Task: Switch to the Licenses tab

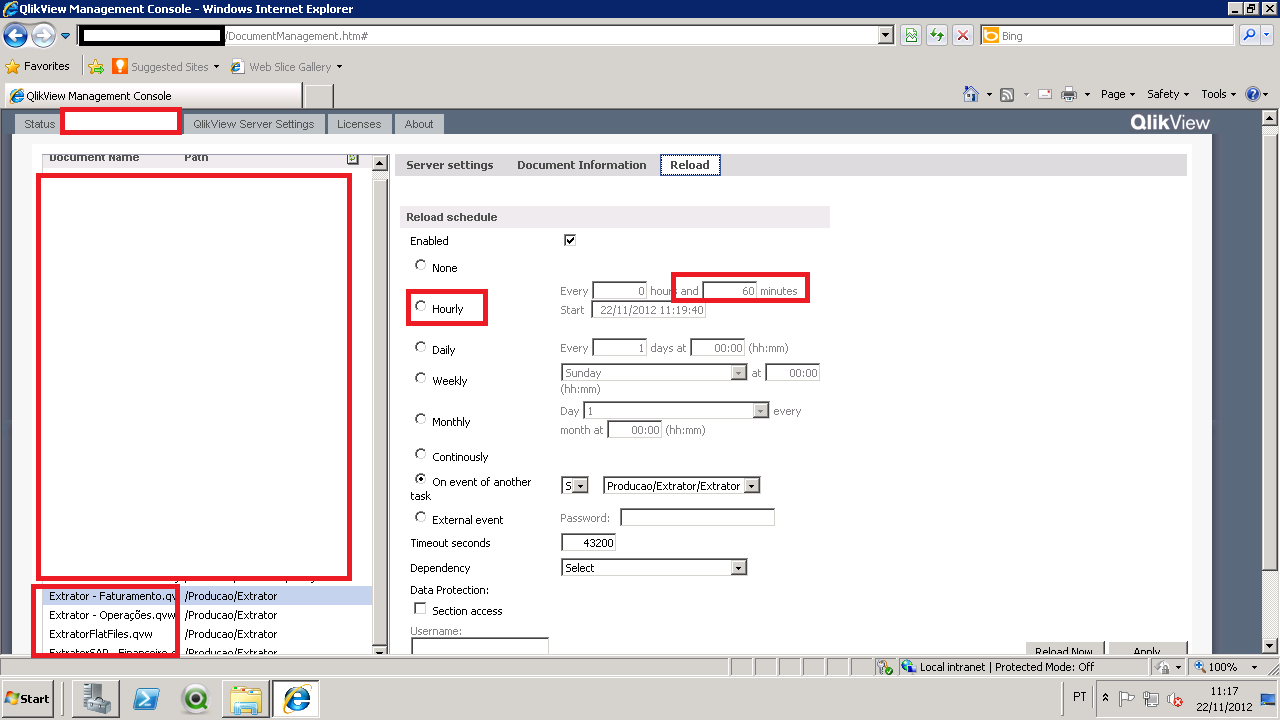Action: tap(359, 124)
